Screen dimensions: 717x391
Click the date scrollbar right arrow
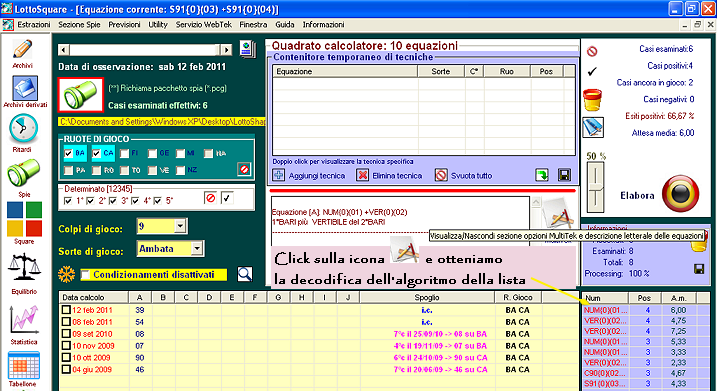[226, 49]
